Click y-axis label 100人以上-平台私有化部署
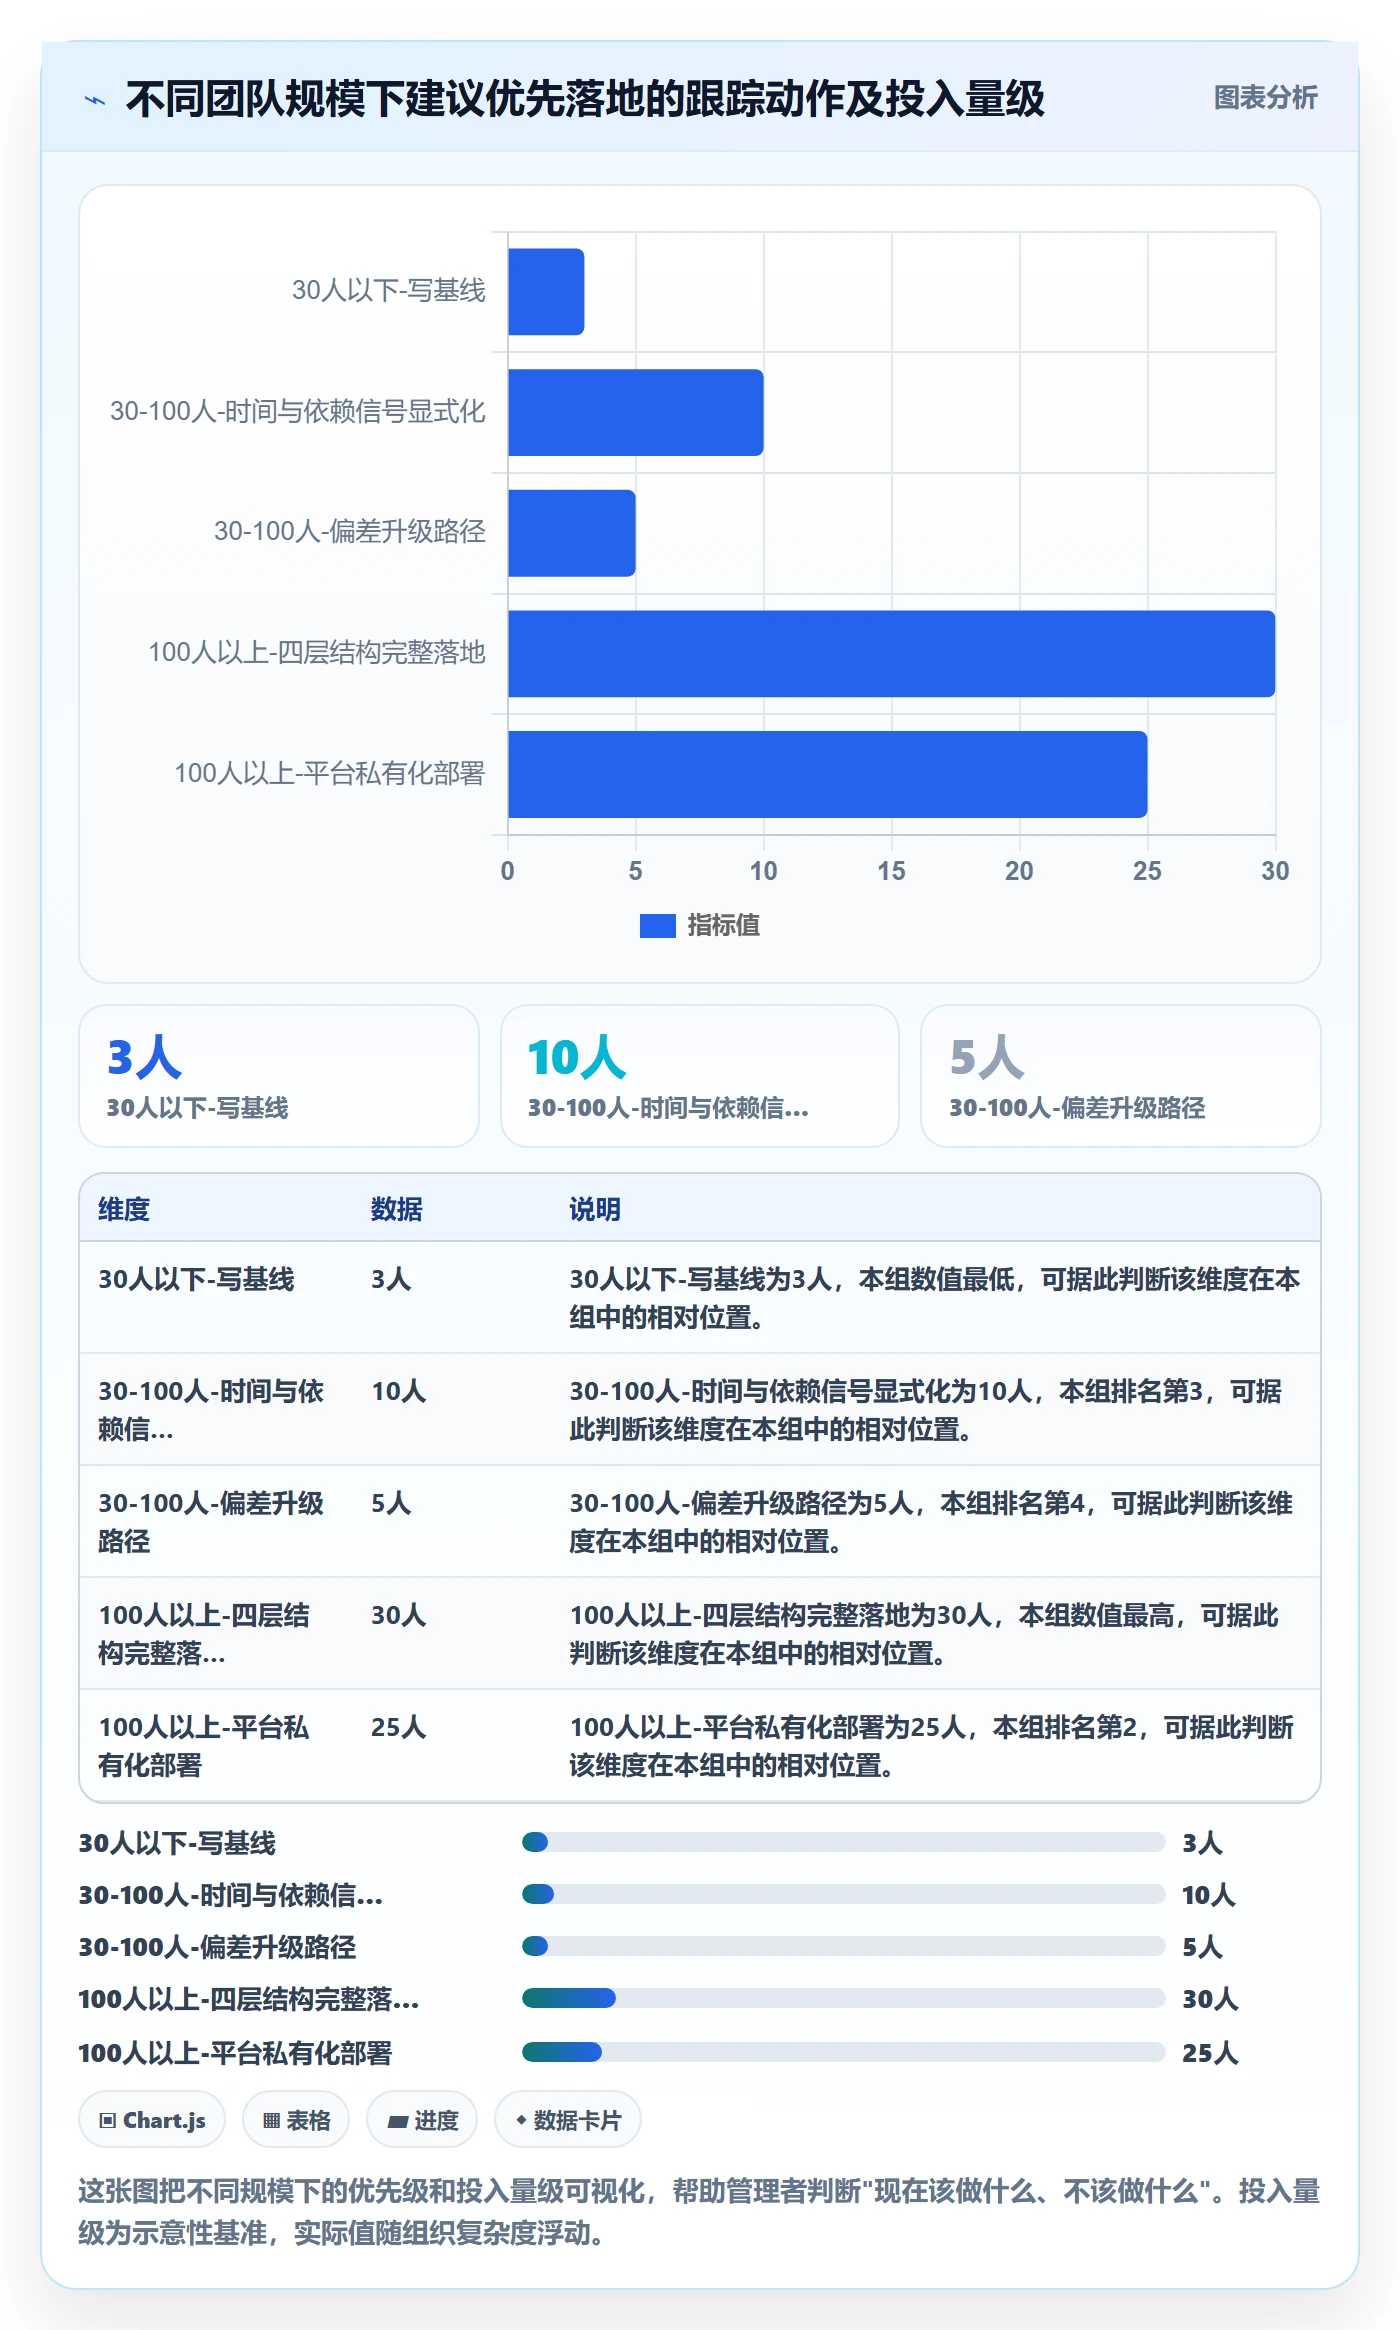This screenshot has height=2330, width=1400. pyautogui.click(x=329, y=774)
